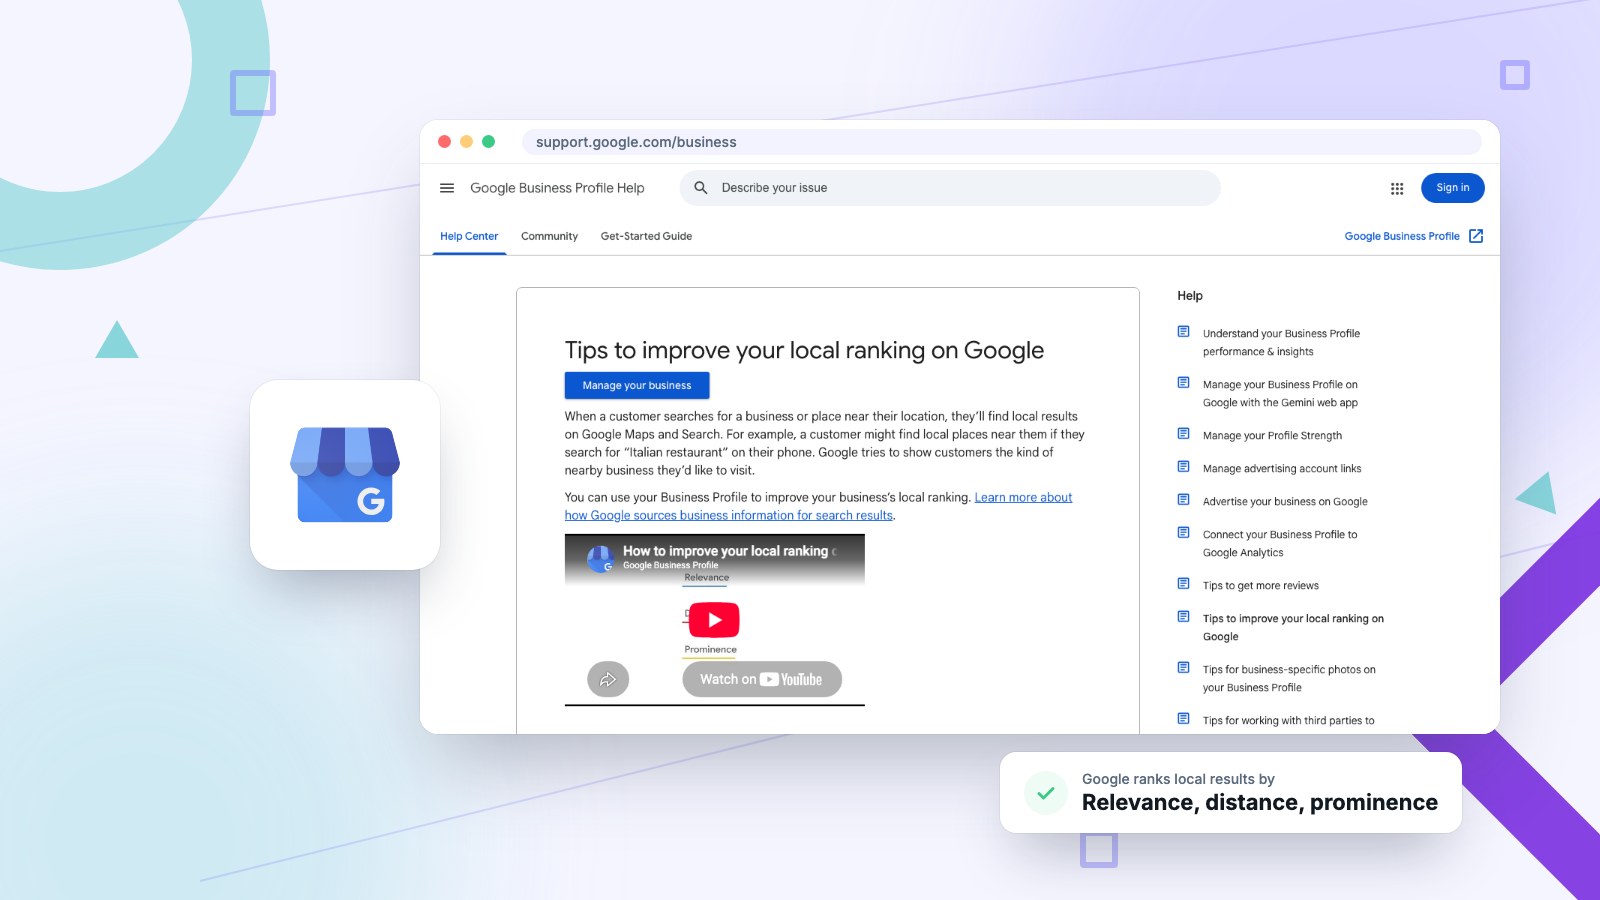Screen dimensions: 1600x900
Task: Click the Describe your issue search field
Action: [950, 188]
